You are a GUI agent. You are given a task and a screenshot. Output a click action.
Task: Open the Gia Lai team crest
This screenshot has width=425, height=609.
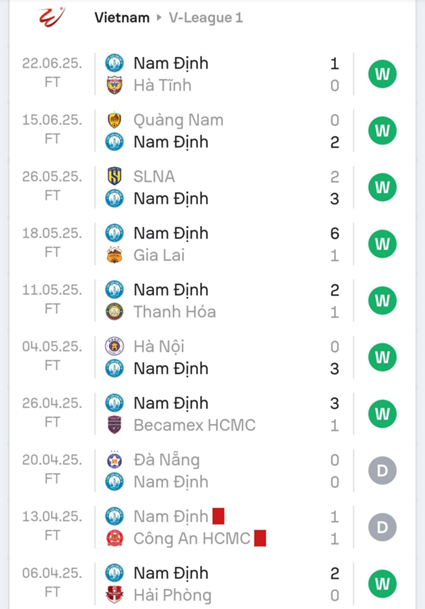(115, 255)
